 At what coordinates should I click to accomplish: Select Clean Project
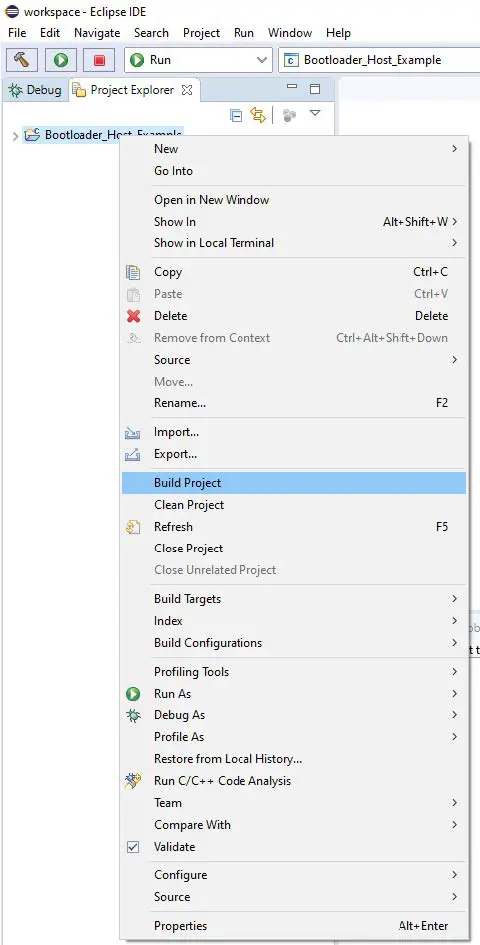(294, 505)
